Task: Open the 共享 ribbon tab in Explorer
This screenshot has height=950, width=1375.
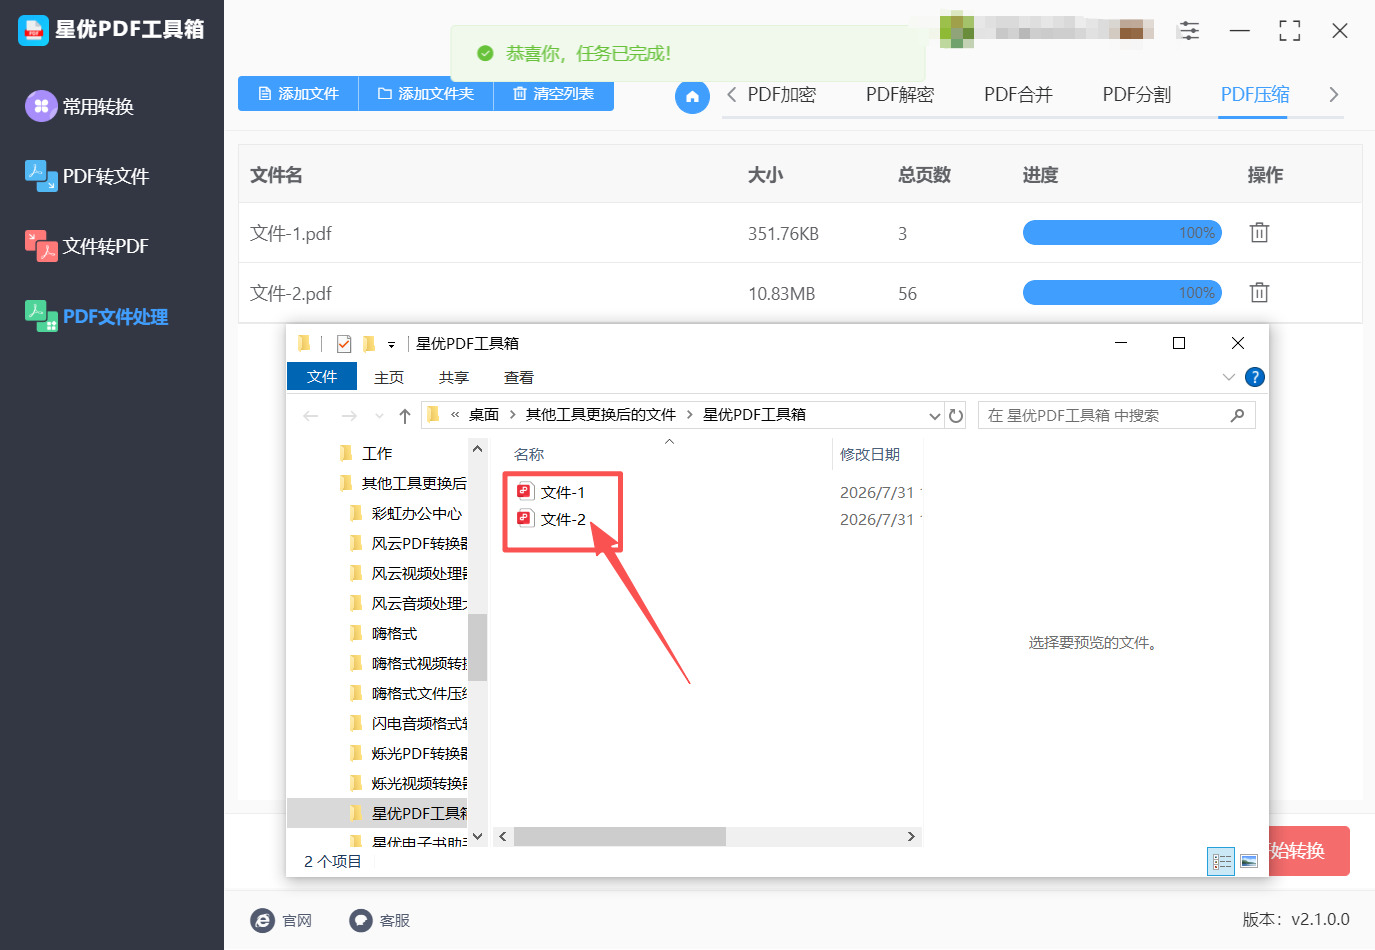Action: point(454,377)
